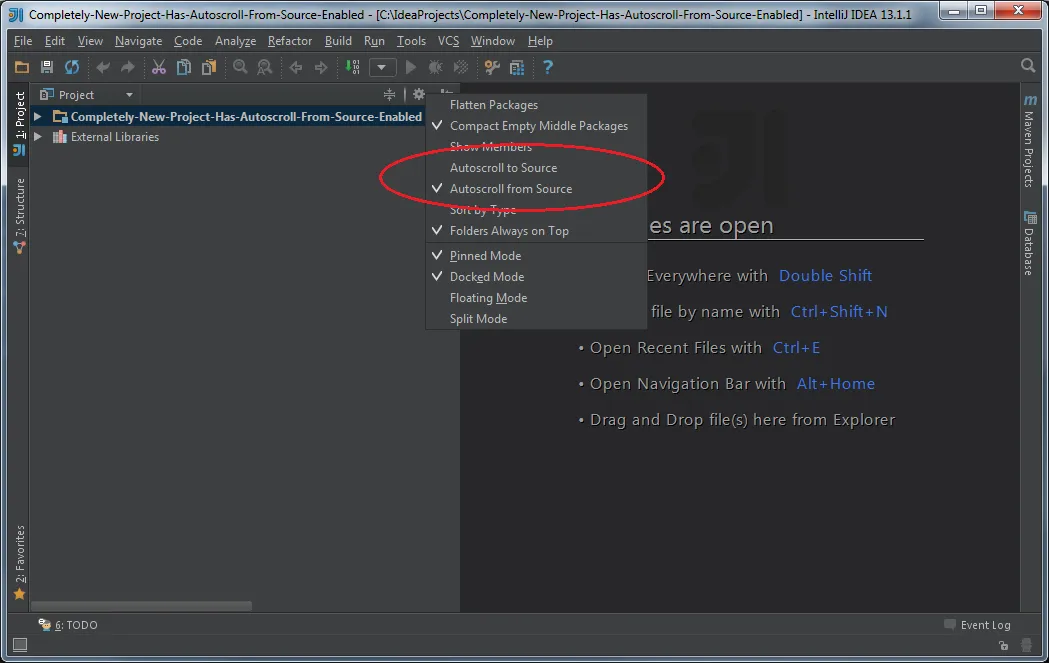Open the Maven Projects side tab

[x=1029, y=141]
